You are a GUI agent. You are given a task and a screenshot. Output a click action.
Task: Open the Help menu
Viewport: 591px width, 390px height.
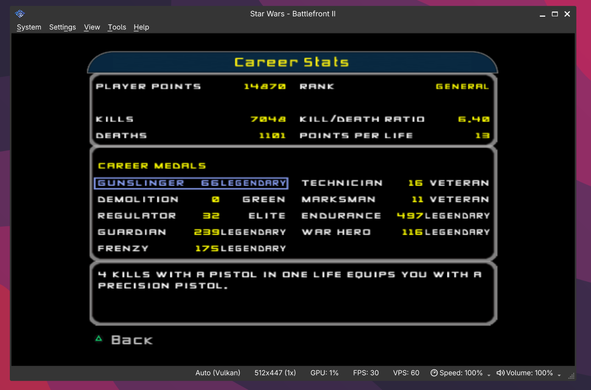tap(141, 27)
